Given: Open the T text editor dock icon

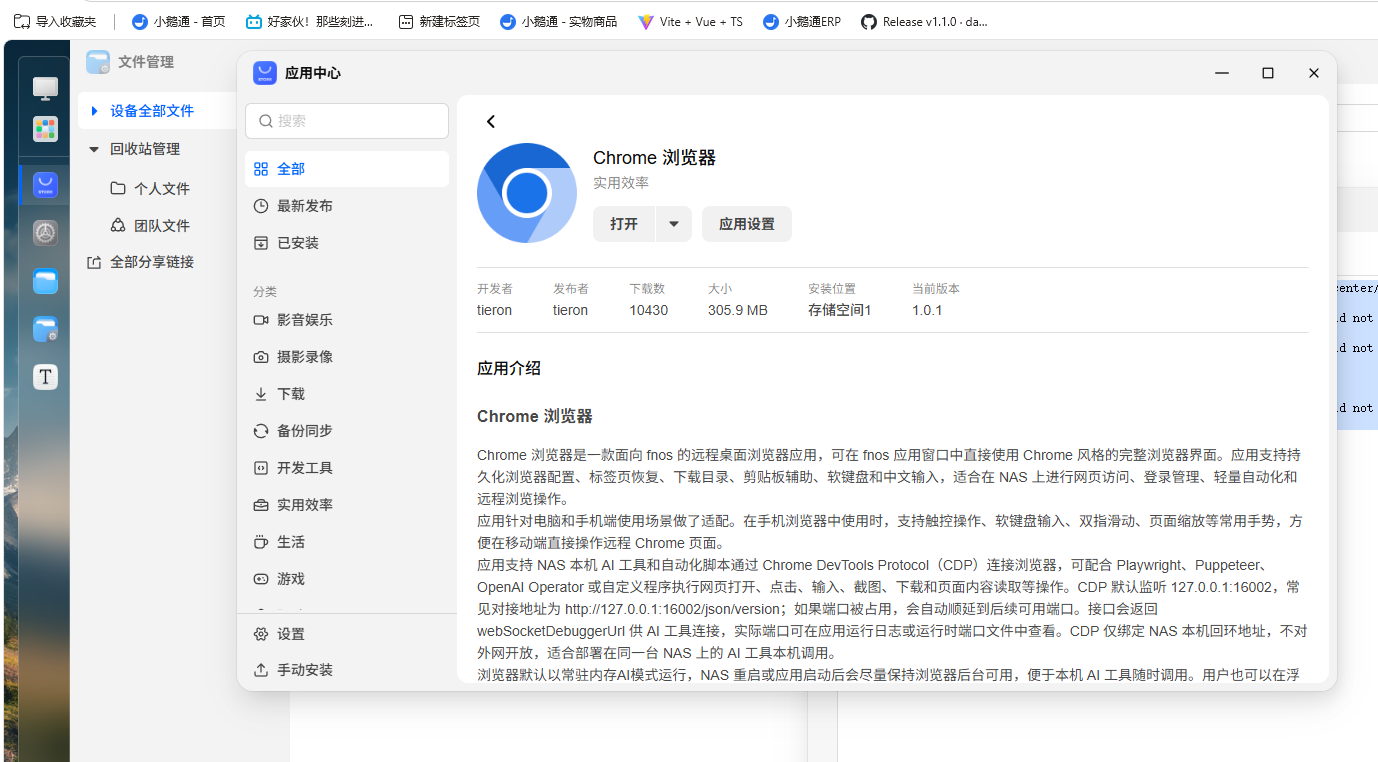Looking at the screenshot, I should [x=45, y=377].
